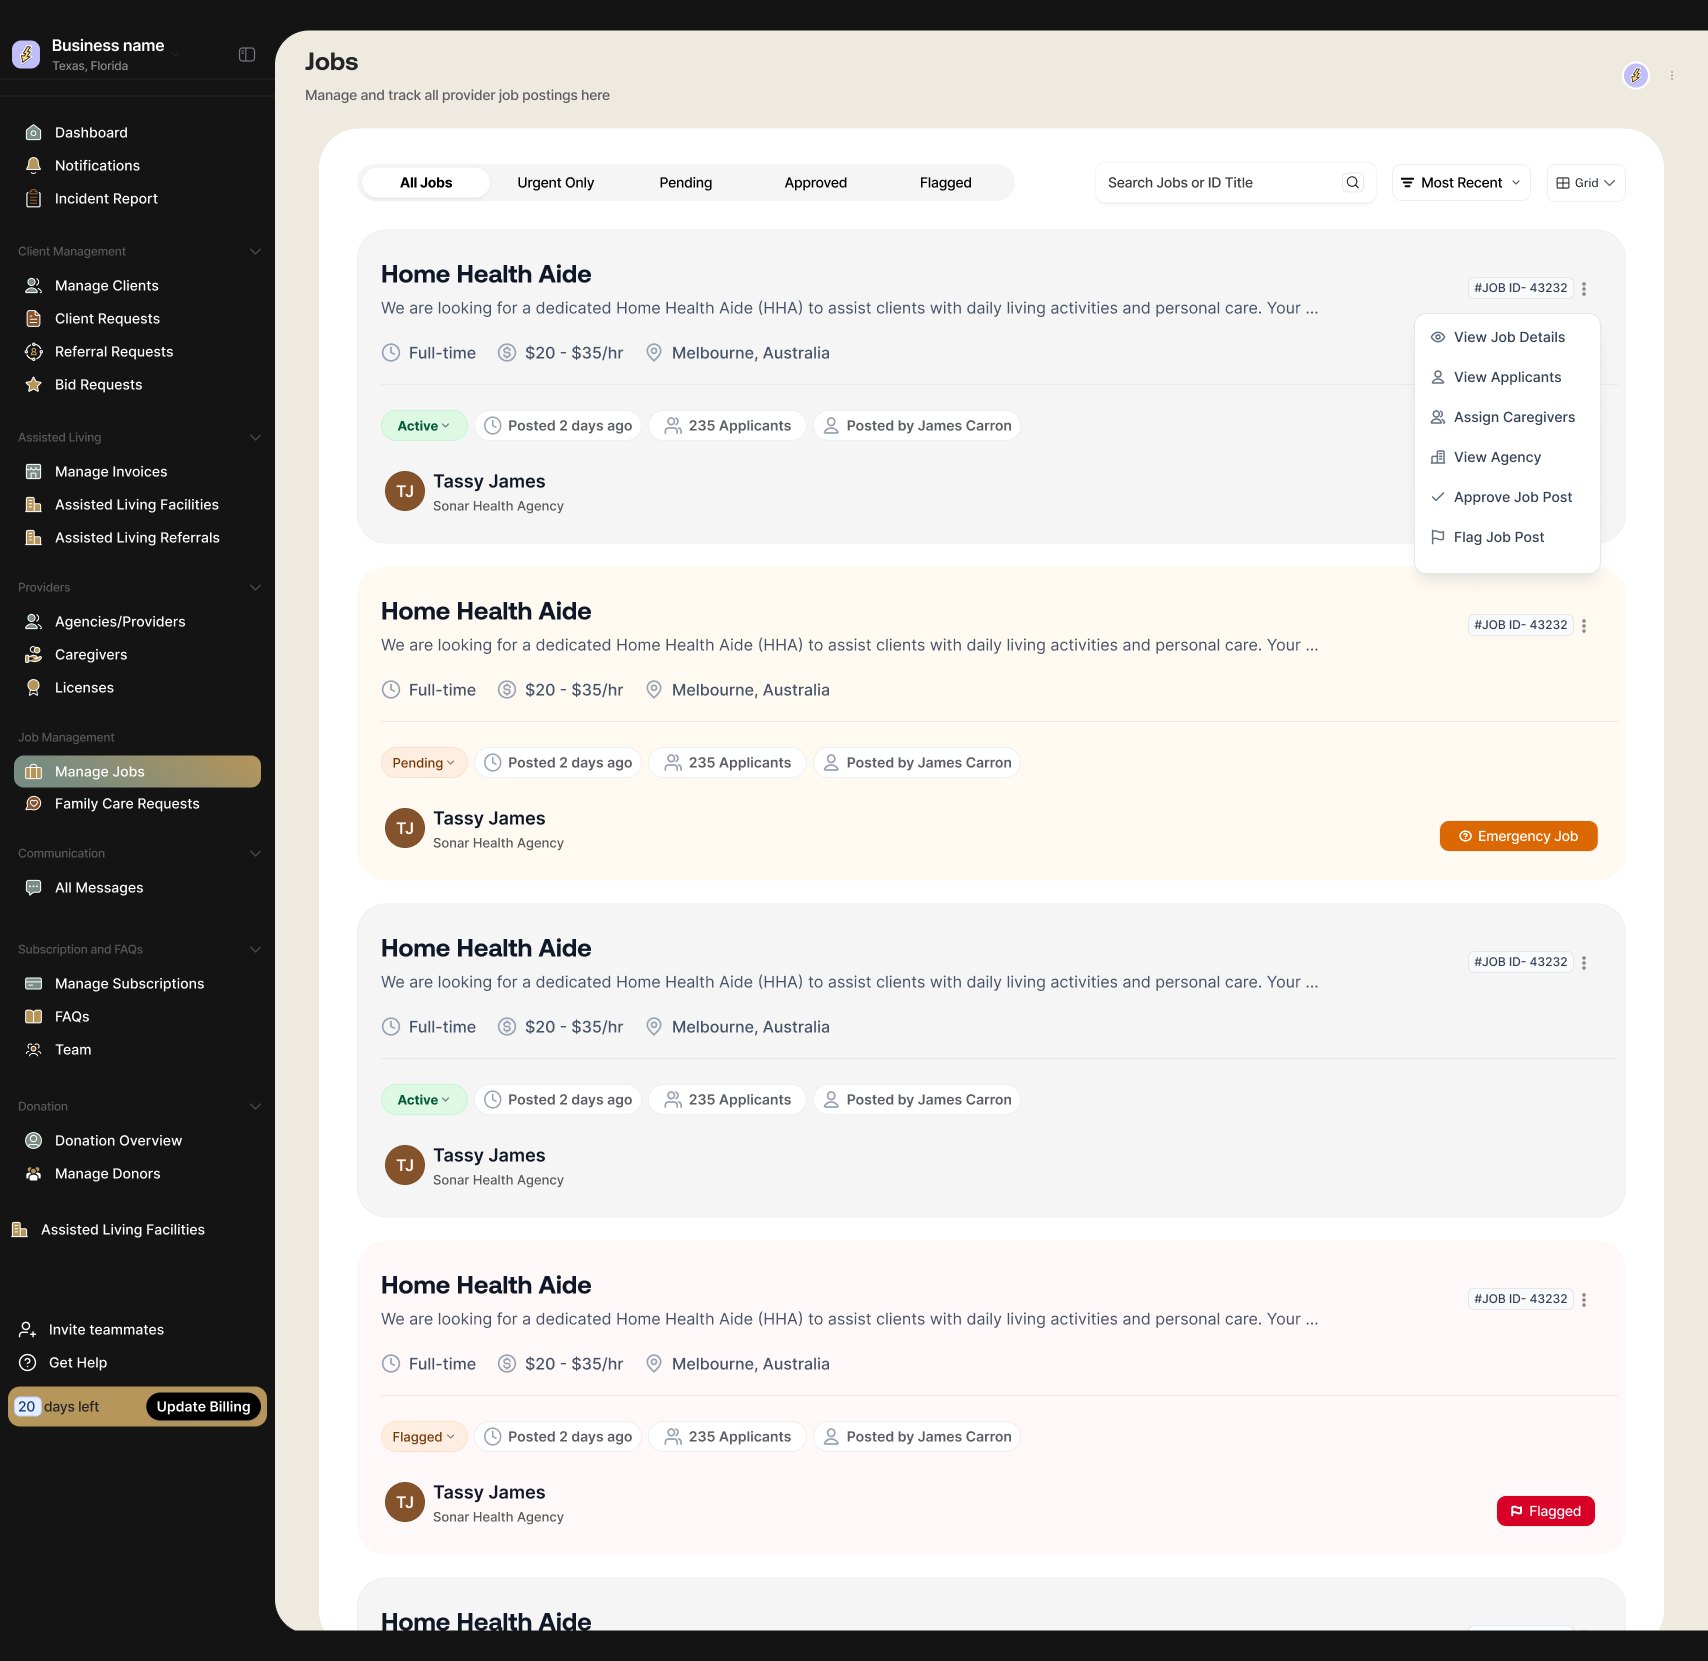Click the orange Emergency Job button
Viewport: 1708px width, 1661px height.
coord(1519,837)
